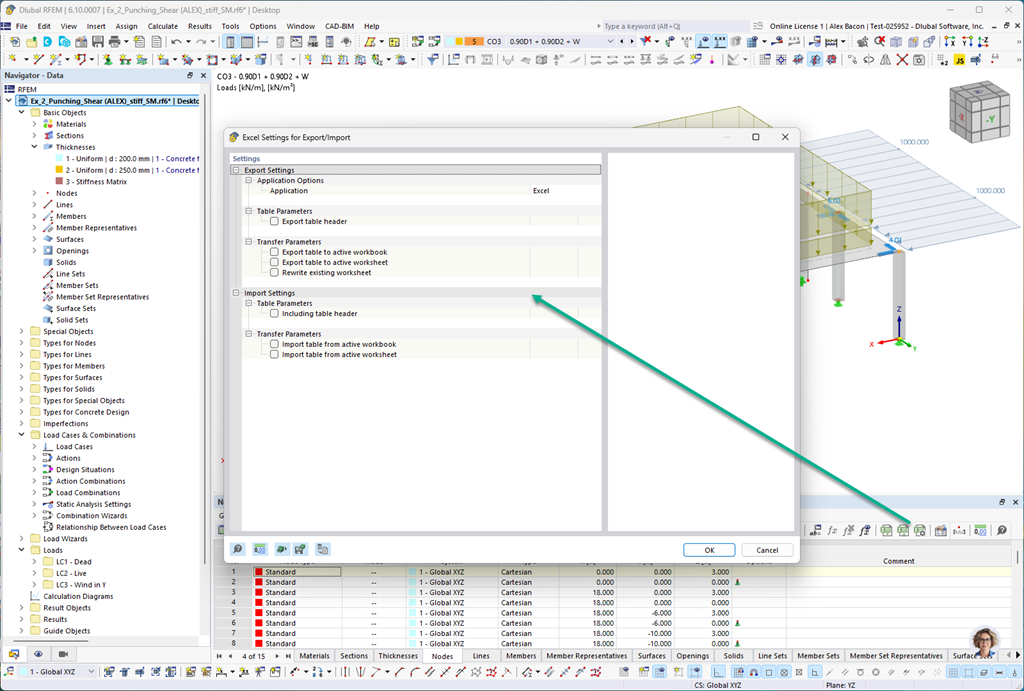
Task: Click the Print icon in the toolbar
Action: point(114,41)
